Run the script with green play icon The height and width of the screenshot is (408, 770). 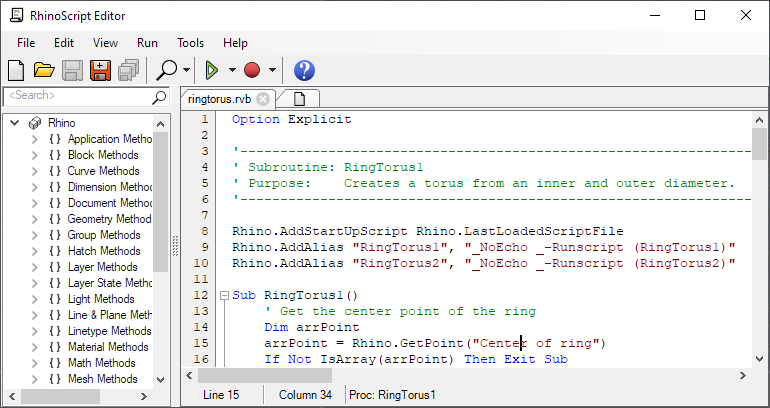click(212, 70)
